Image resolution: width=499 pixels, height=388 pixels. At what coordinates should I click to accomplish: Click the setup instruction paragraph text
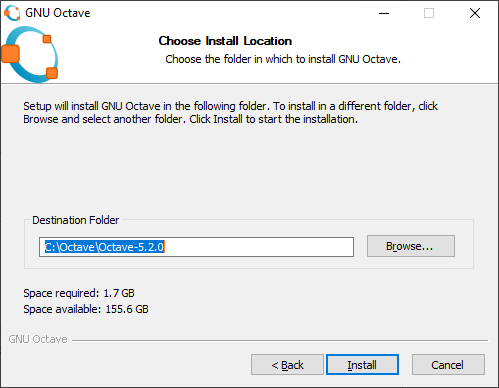click(230, 112)
